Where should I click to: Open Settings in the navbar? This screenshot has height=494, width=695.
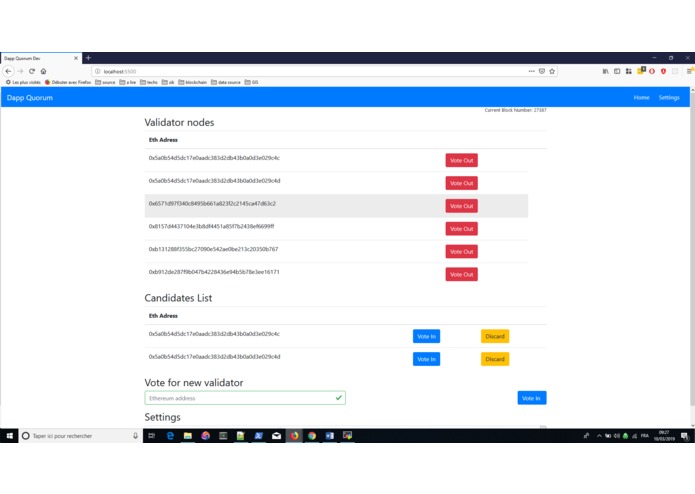669,97
